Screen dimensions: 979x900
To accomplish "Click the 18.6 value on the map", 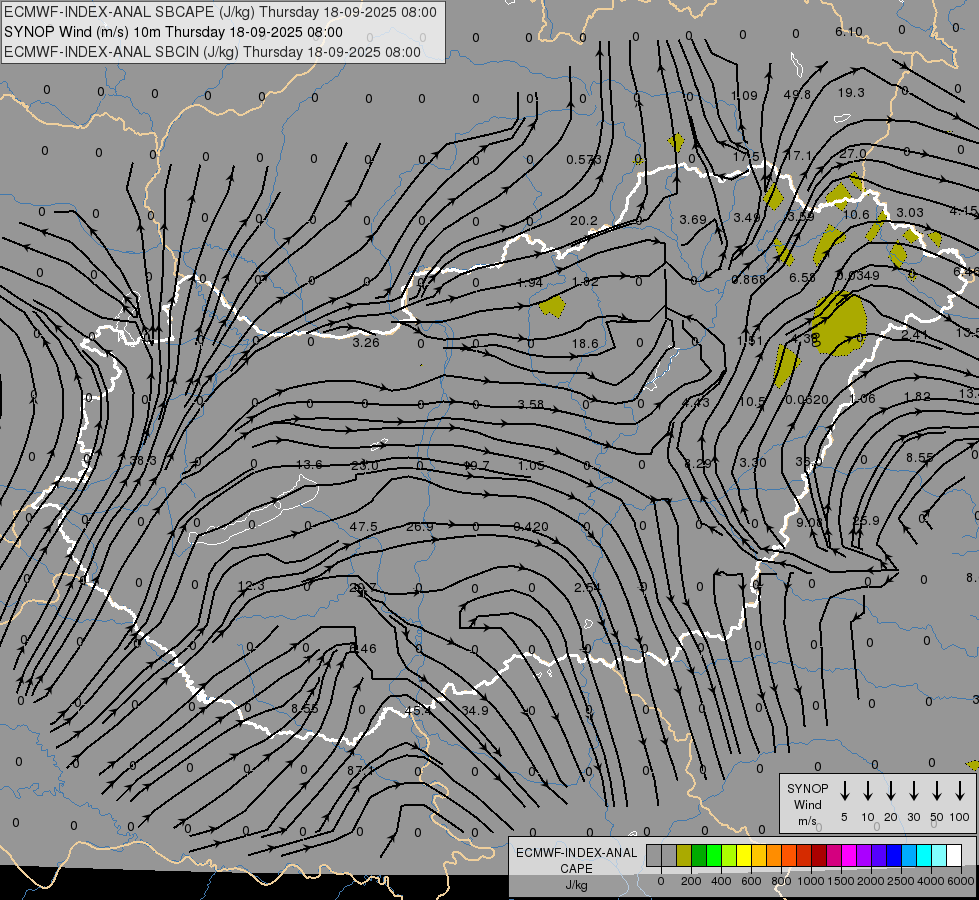I will click(x=585, y=344).
